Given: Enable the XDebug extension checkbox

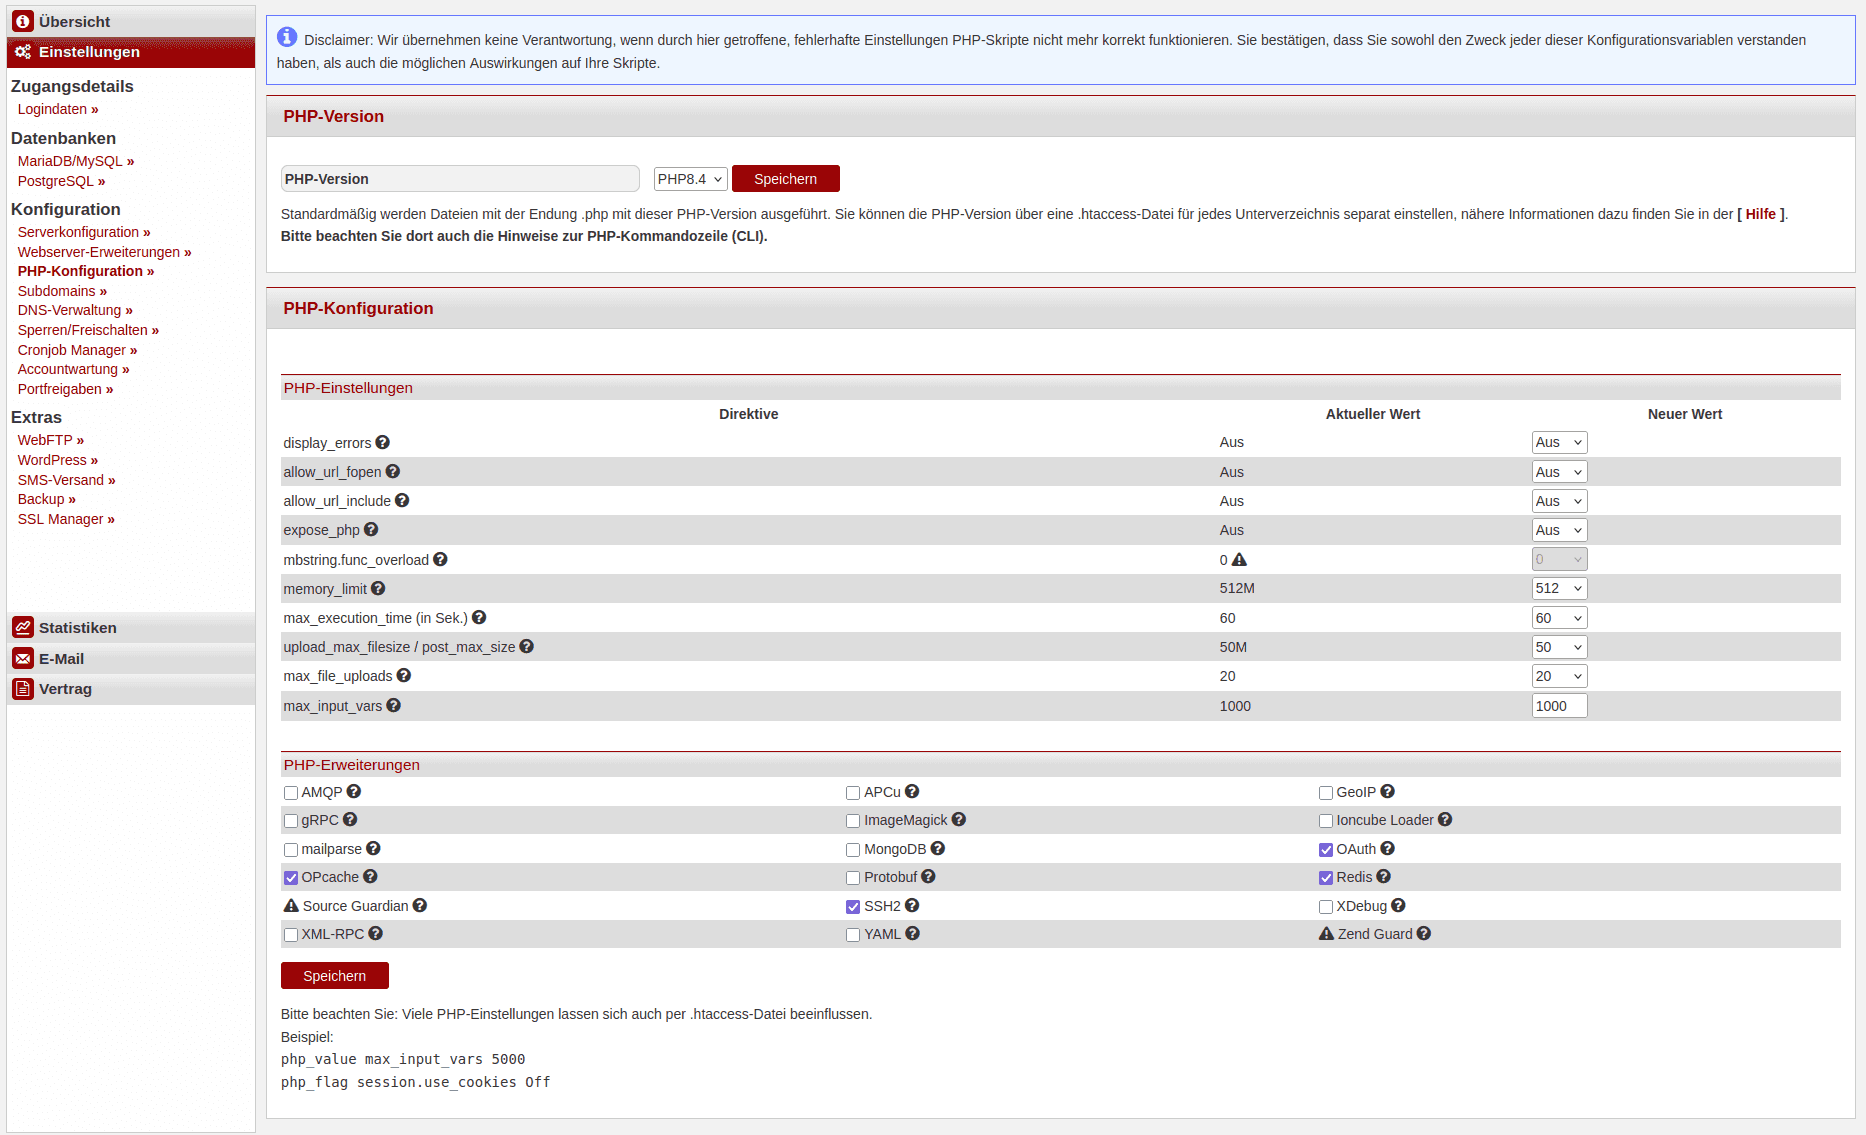Looking at the screenshot, I should pos(1326,907).
